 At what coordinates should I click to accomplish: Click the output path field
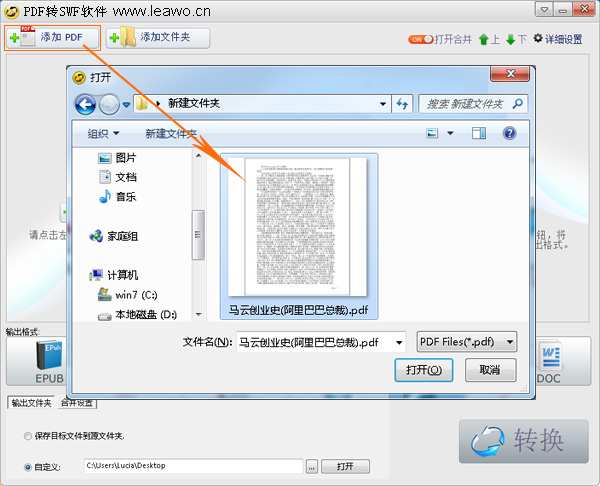coord(193,466)
